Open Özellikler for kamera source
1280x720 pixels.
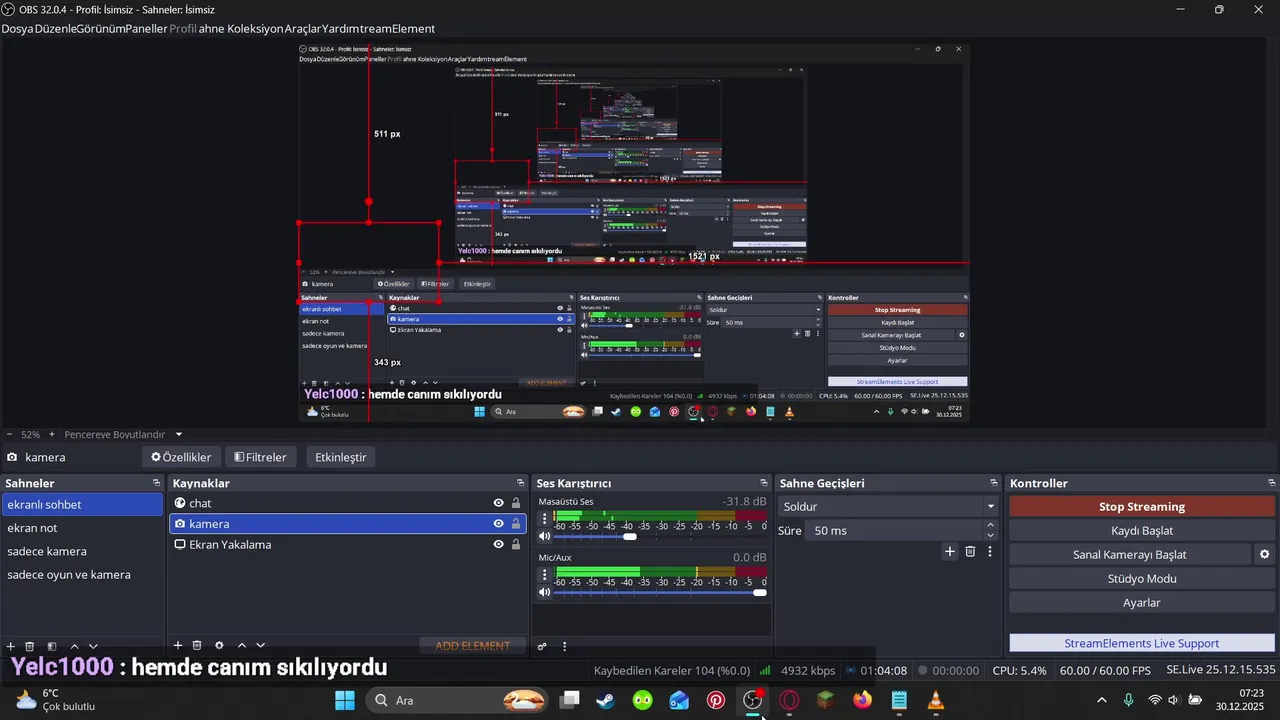point(181,457)
